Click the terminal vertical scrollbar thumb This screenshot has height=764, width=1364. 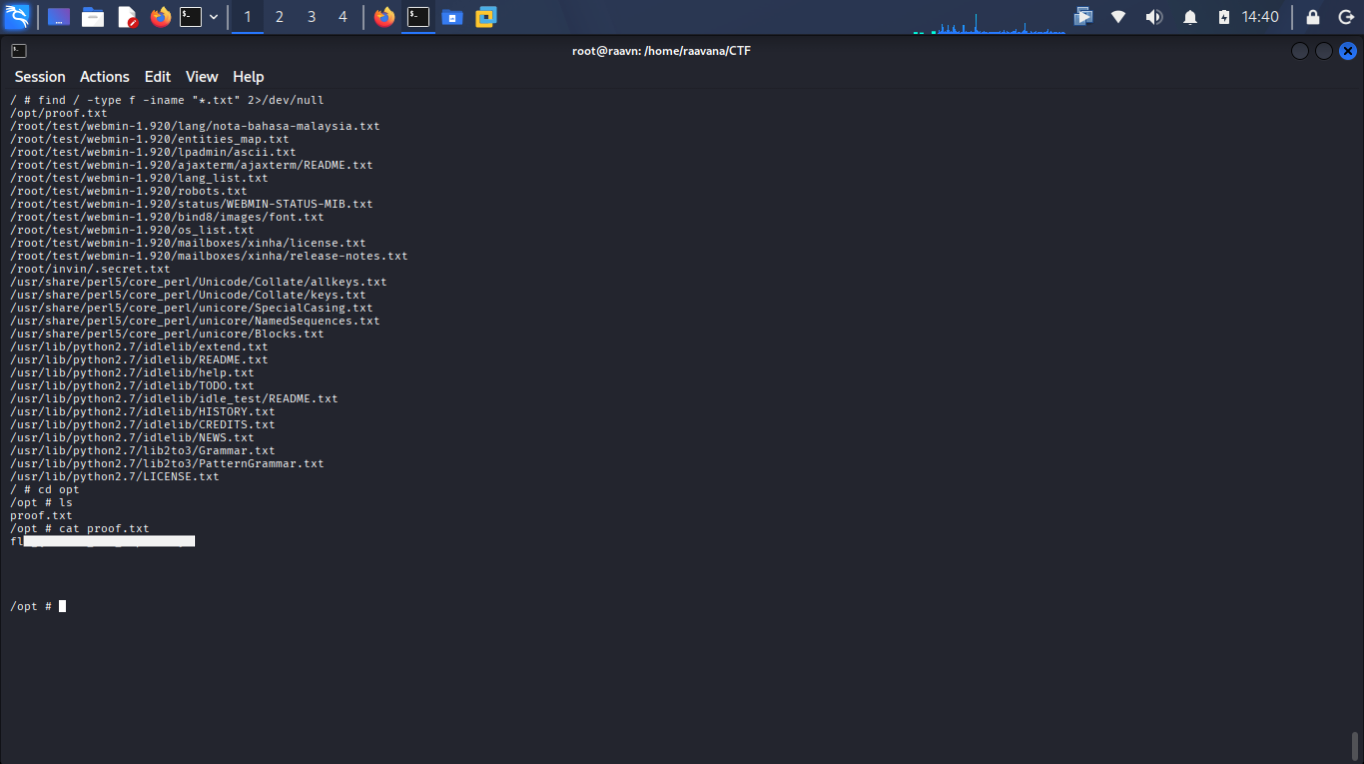1355,746
